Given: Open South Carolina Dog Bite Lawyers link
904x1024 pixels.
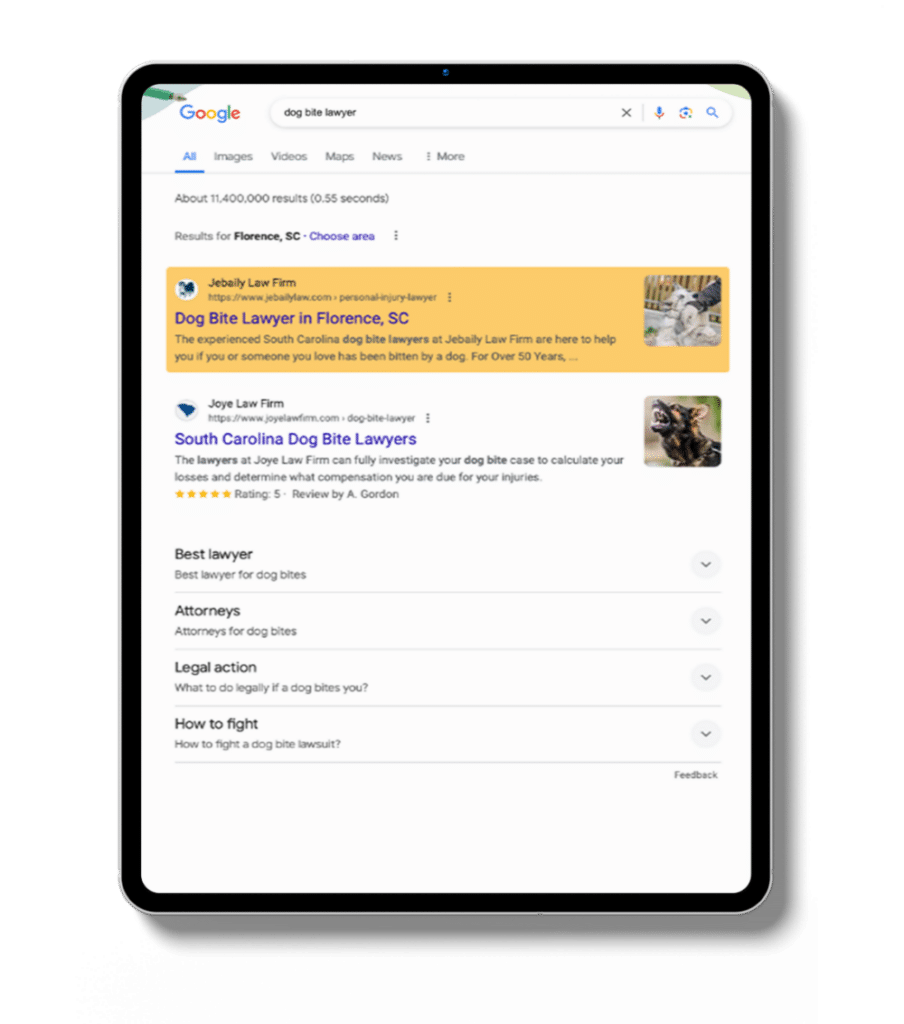Looking at the screenshot, I should coord(295,439).
